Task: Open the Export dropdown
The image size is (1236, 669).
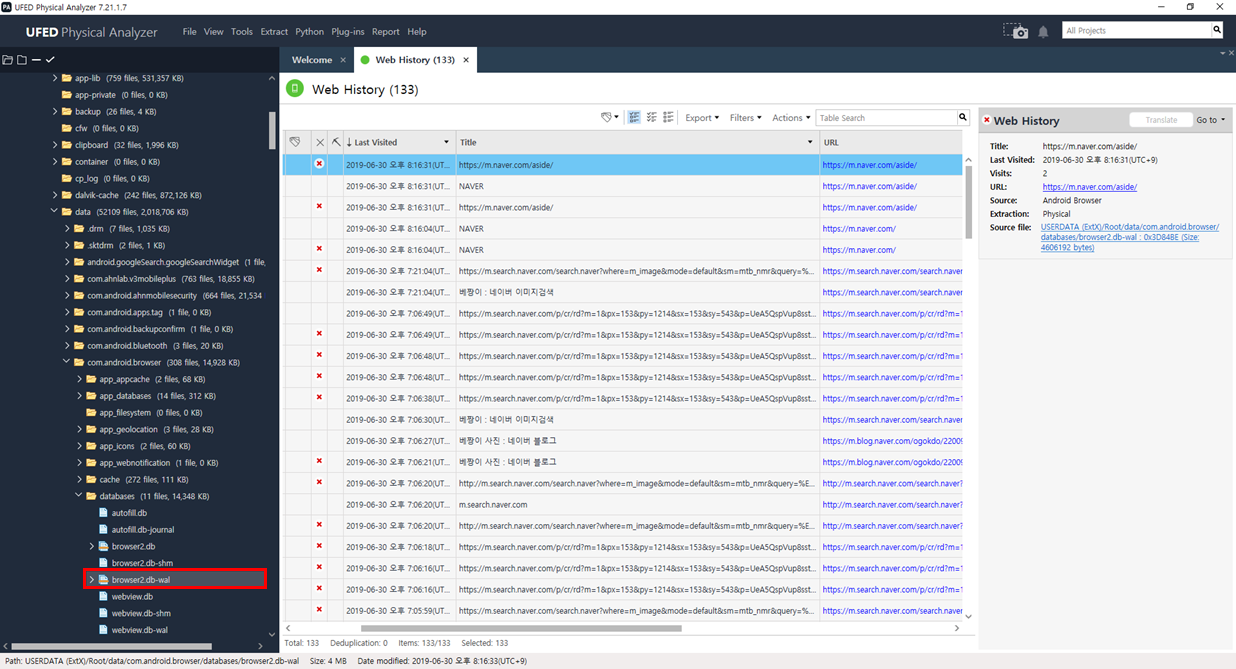Action: [x=702, y=118]
